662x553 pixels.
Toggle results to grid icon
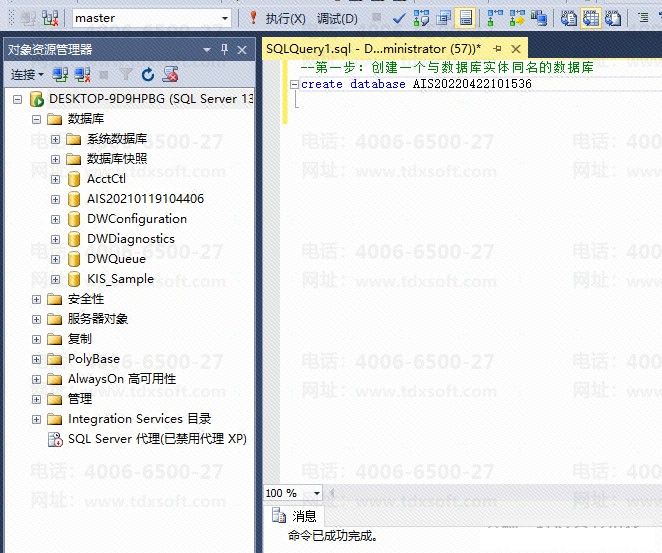(x=591, y=18)
